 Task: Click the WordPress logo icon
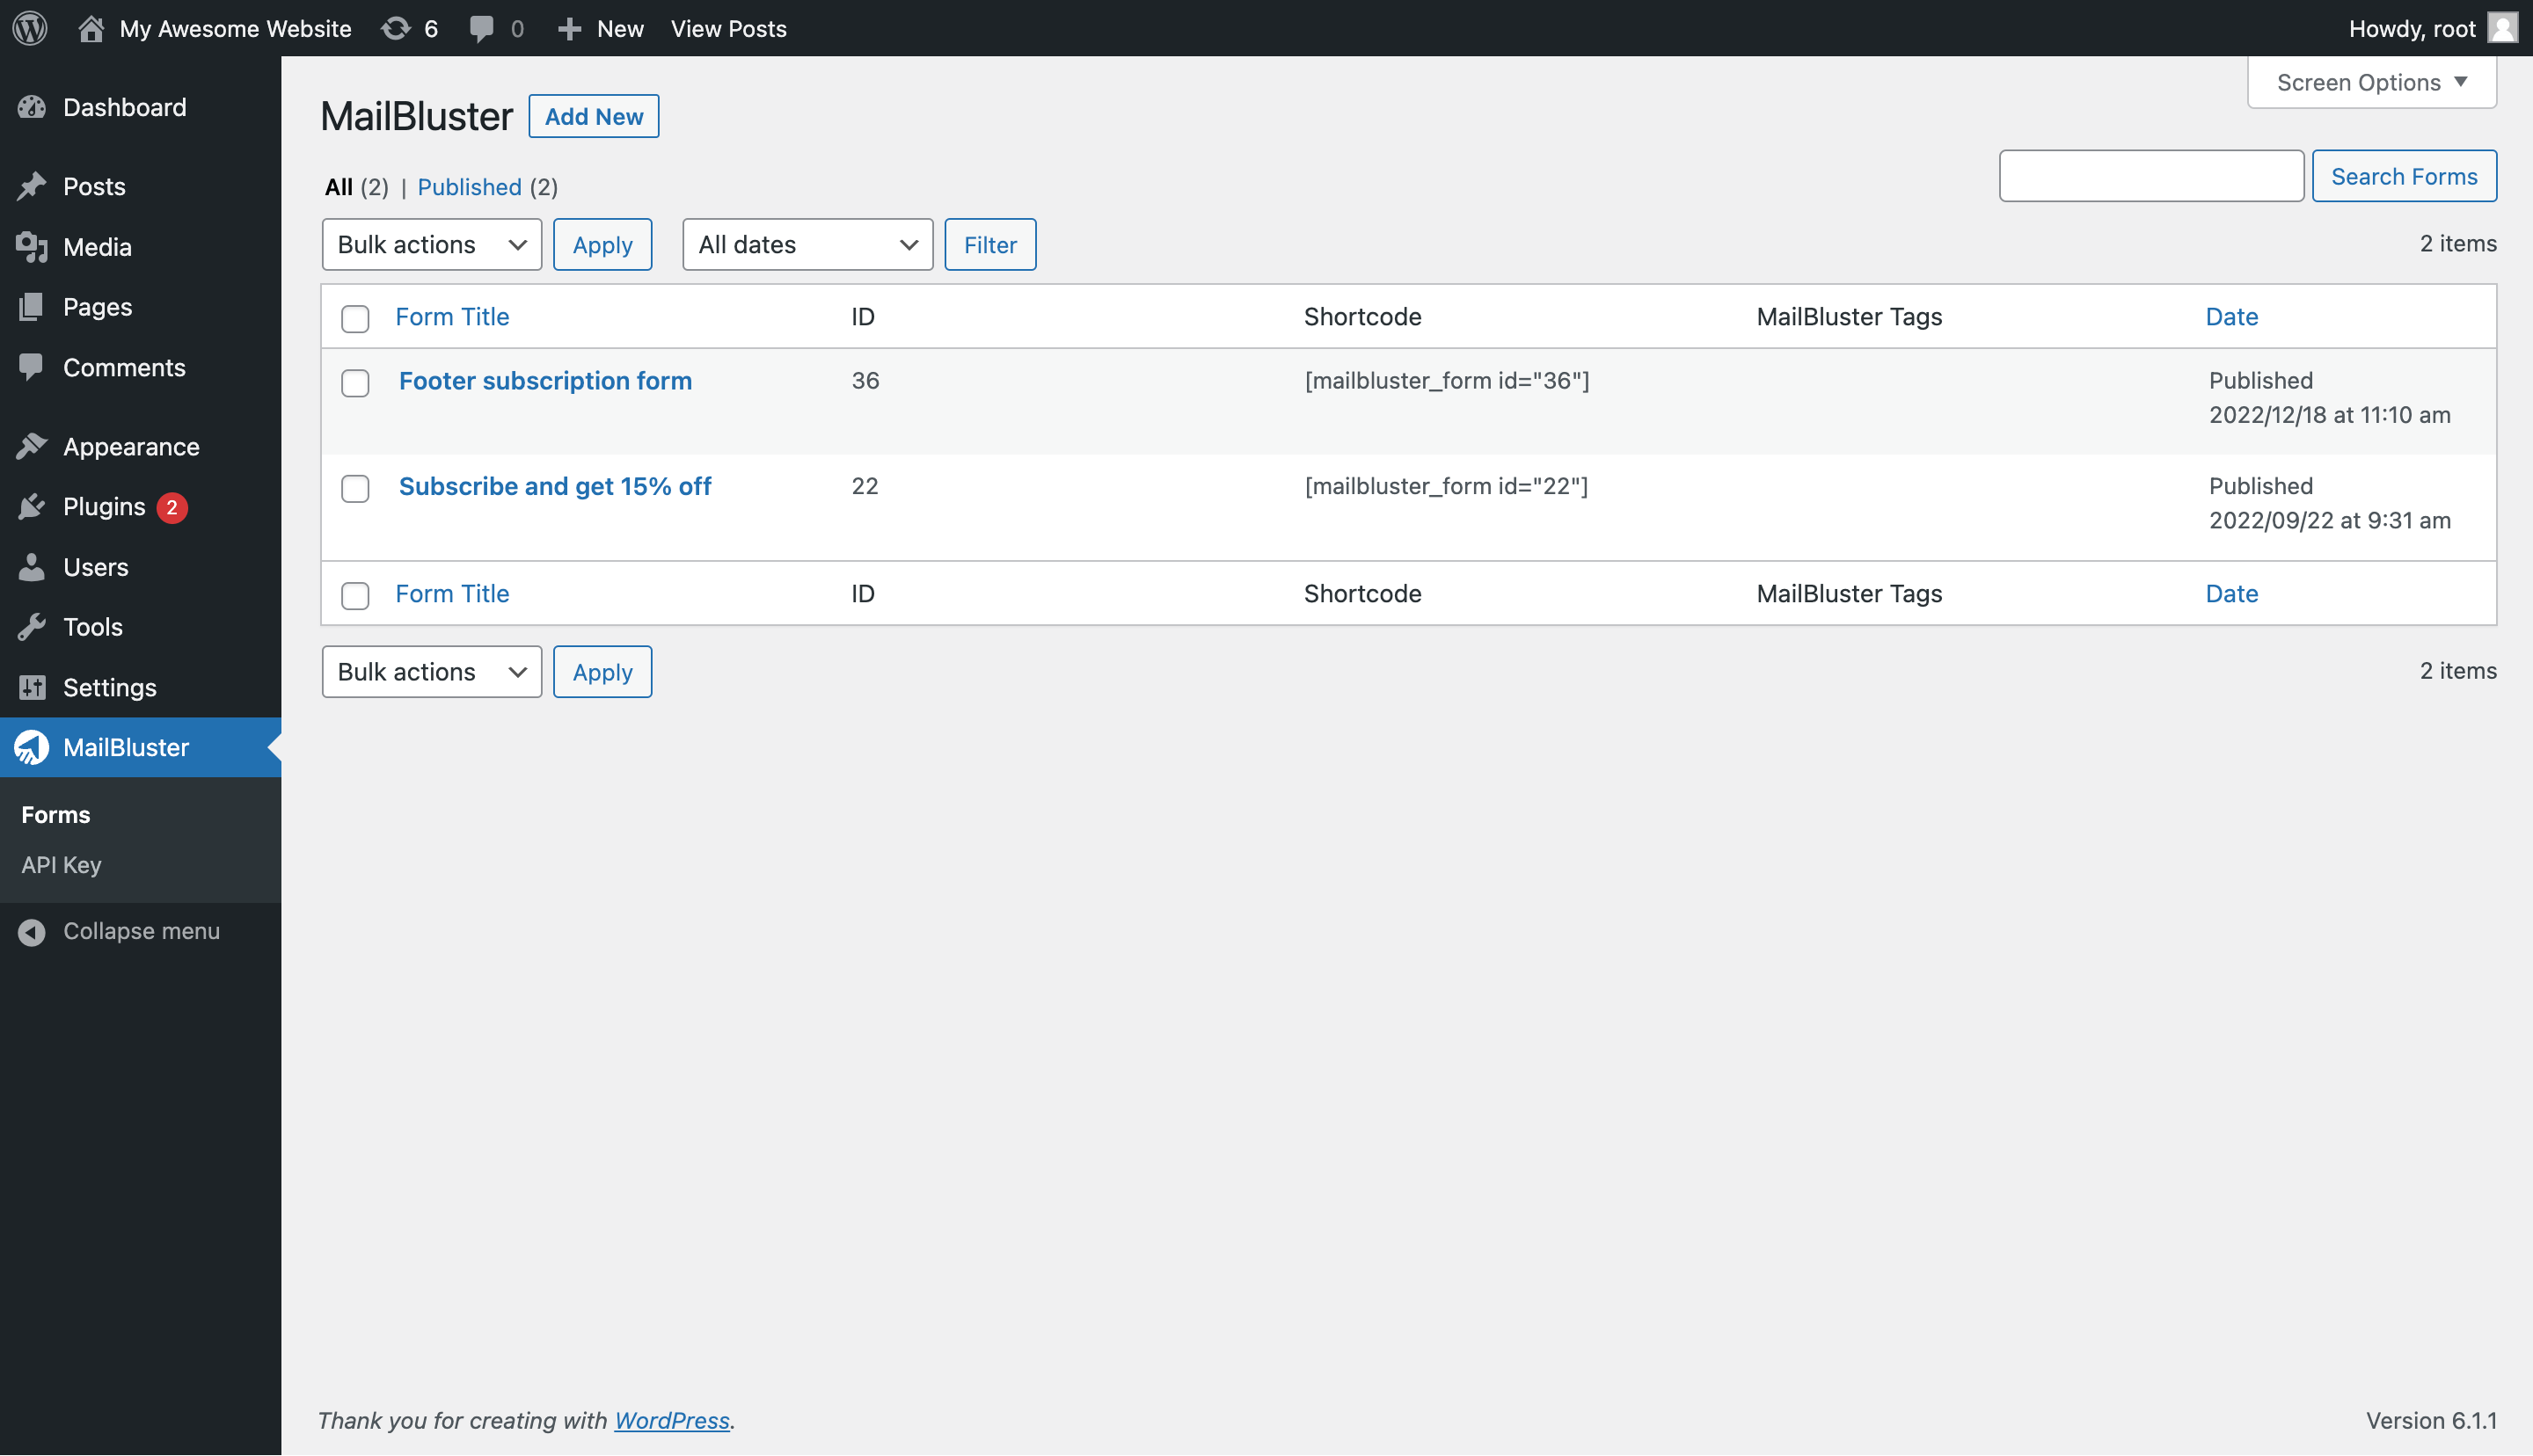(x=30, y=28)
